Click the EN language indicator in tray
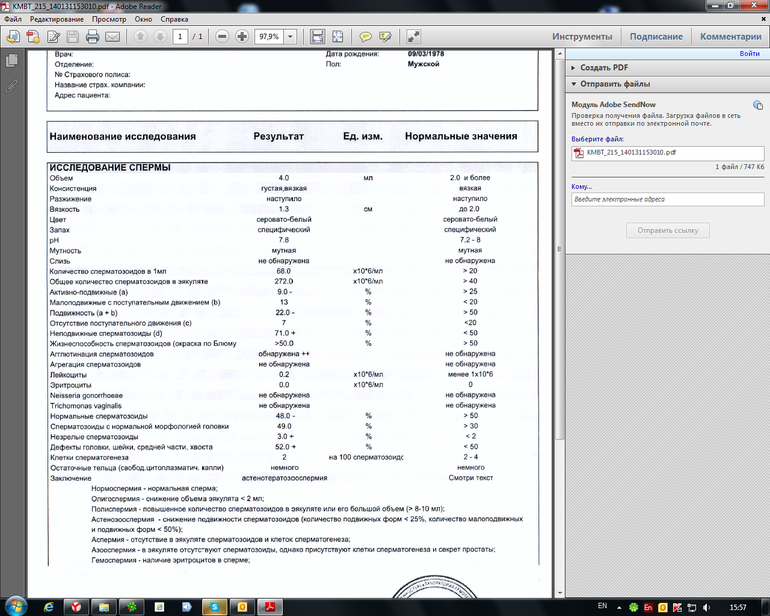This screenshot has width=770, height=616. click(x=602, y=606)
